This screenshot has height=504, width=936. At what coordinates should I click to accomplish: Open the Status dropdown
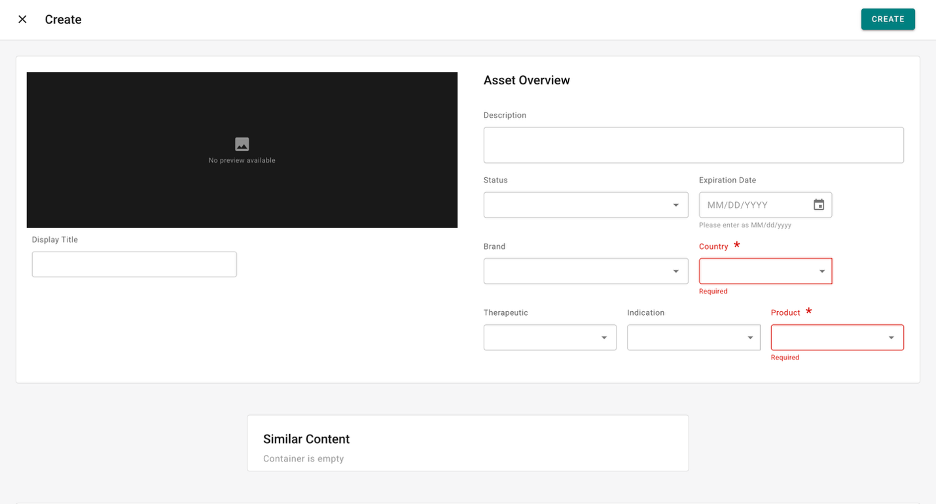586,205
